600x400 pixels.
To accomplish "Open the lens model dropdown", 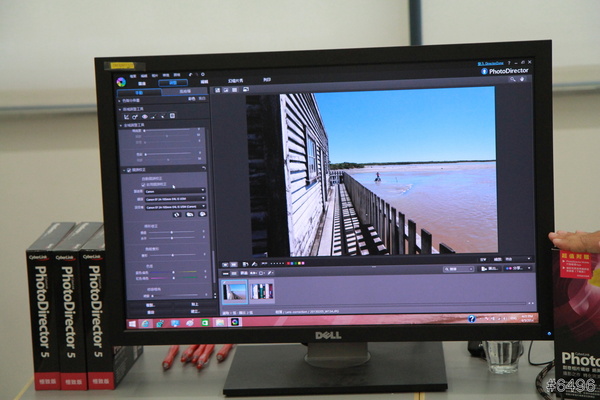I will click(175, 199).
